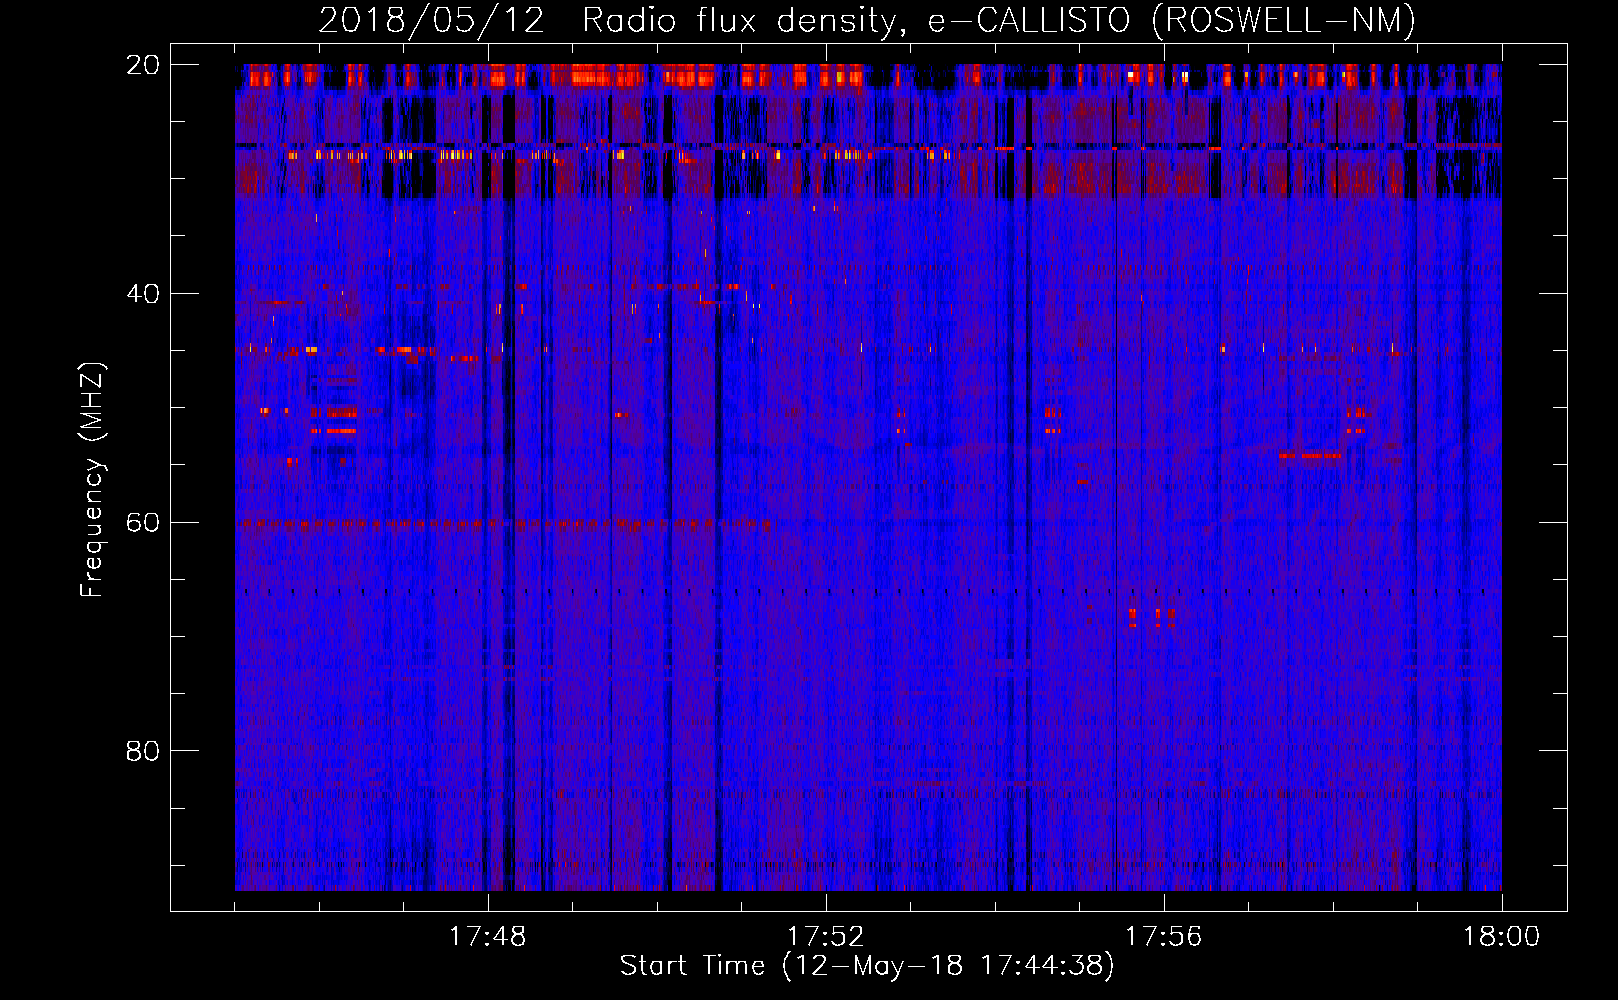Click the 17:56 time tick label

[x=1164, y=937]
